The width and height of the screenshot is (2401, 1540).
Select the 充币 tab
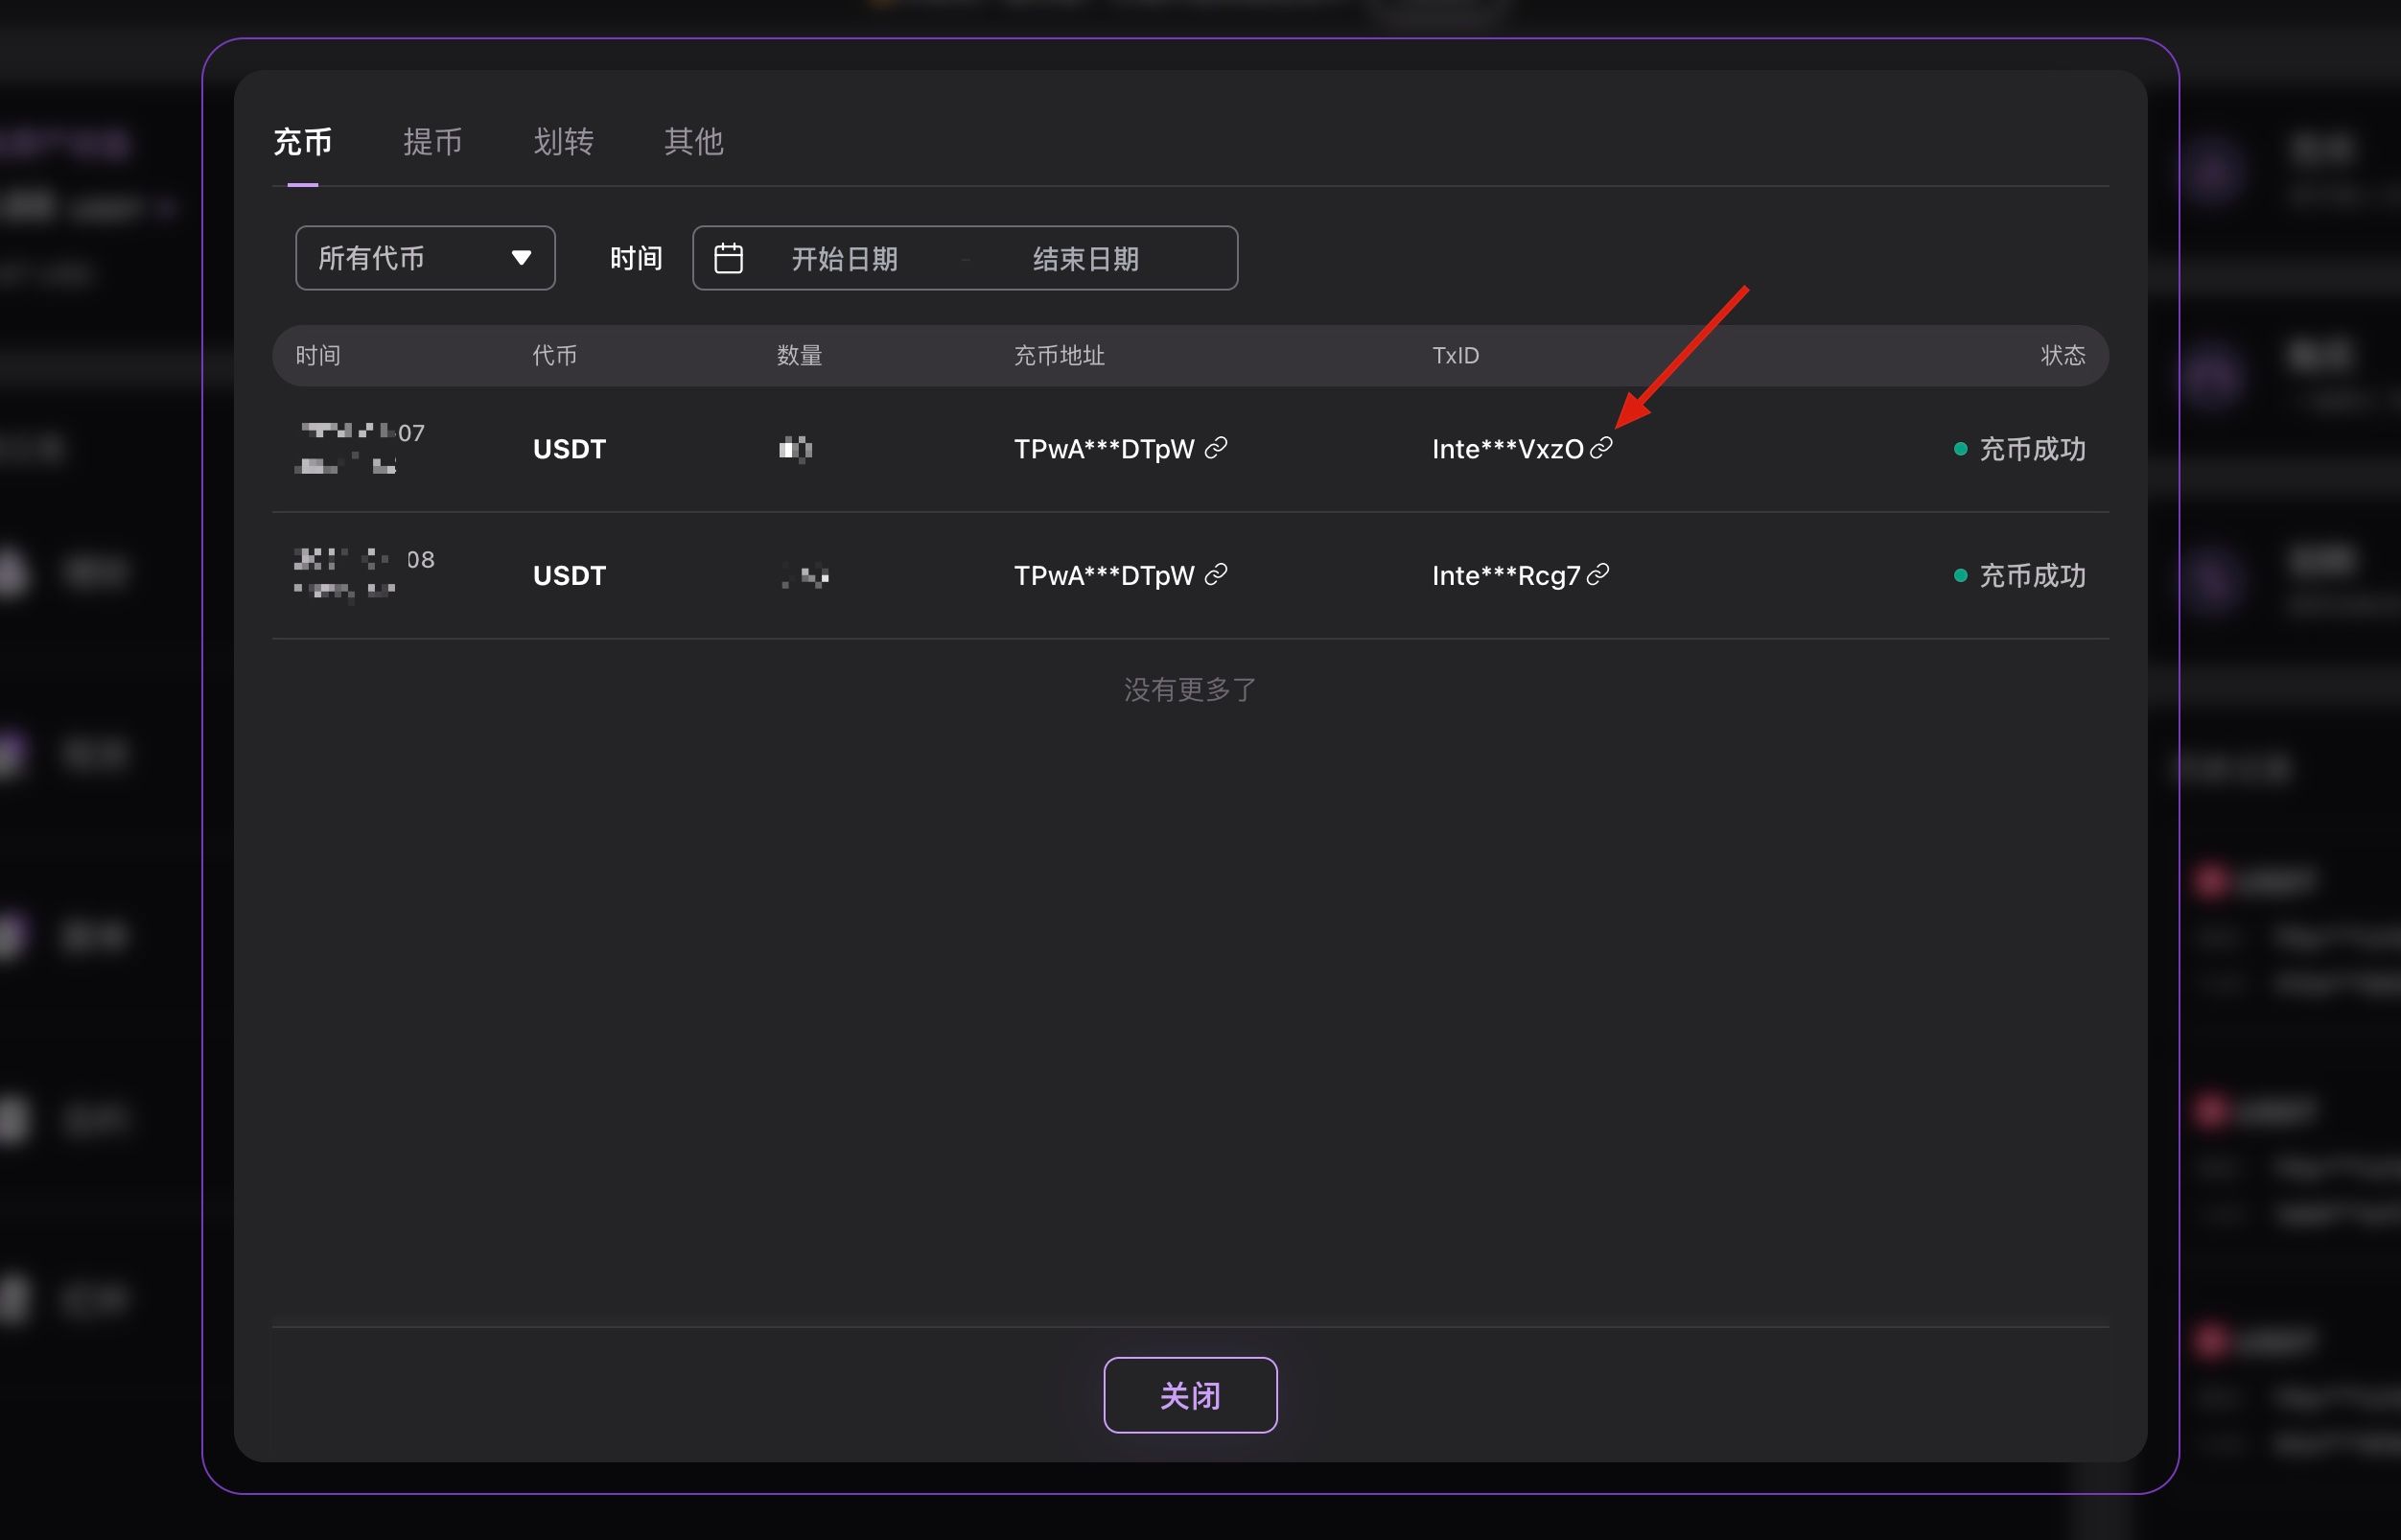coord(302,142)
